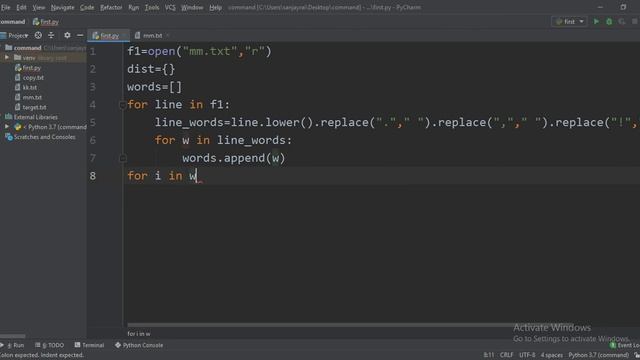Open the first run configuration dropdown
This screenshot has width=640, height=360.
569,22
